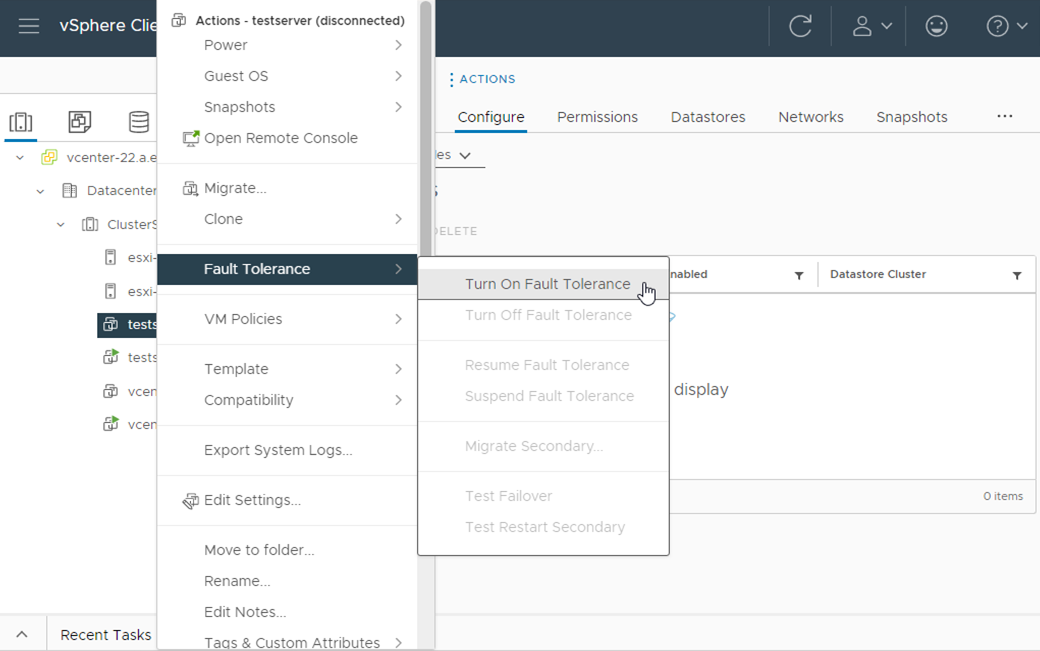The image size is (1040, 651).
Task: Collapse the Datacenter tree node
Action: [41, 191]
